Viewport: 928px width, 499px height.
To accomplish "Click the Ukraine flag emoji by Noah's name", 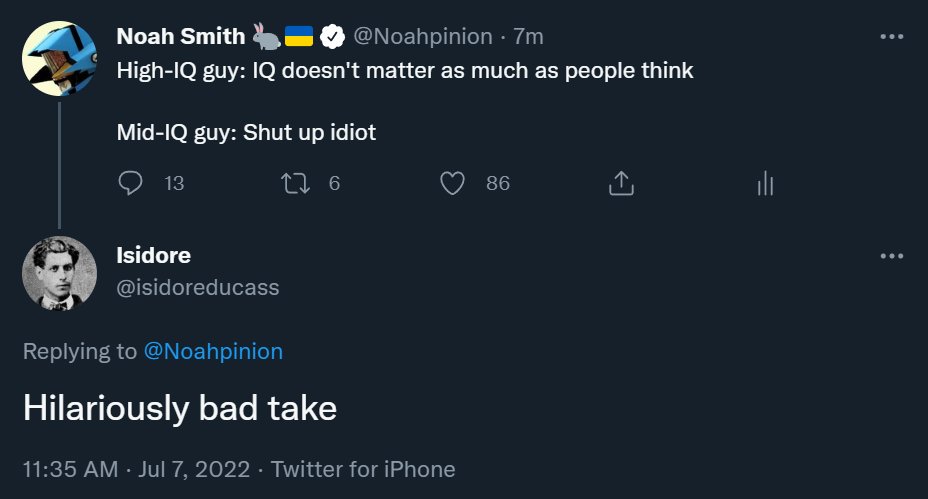I will (x=299, y=37).
